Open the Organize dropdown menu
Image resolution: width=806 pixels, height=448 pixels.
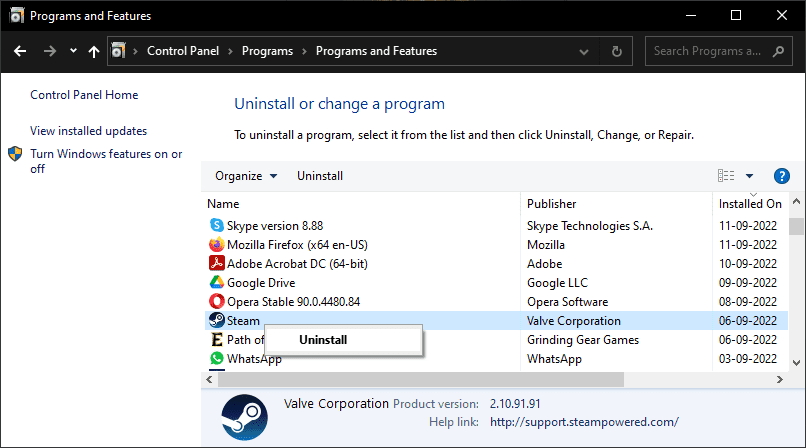point(246,176)
